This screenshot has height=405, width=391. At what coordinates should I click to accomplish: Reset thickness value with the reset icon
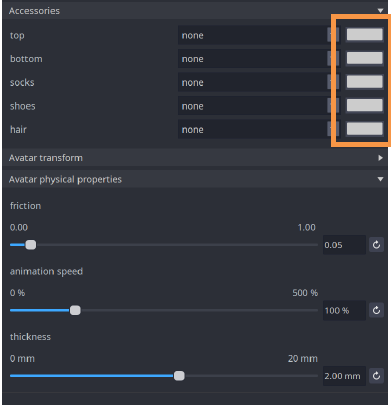pyautogui.click(x=376, y=376)
